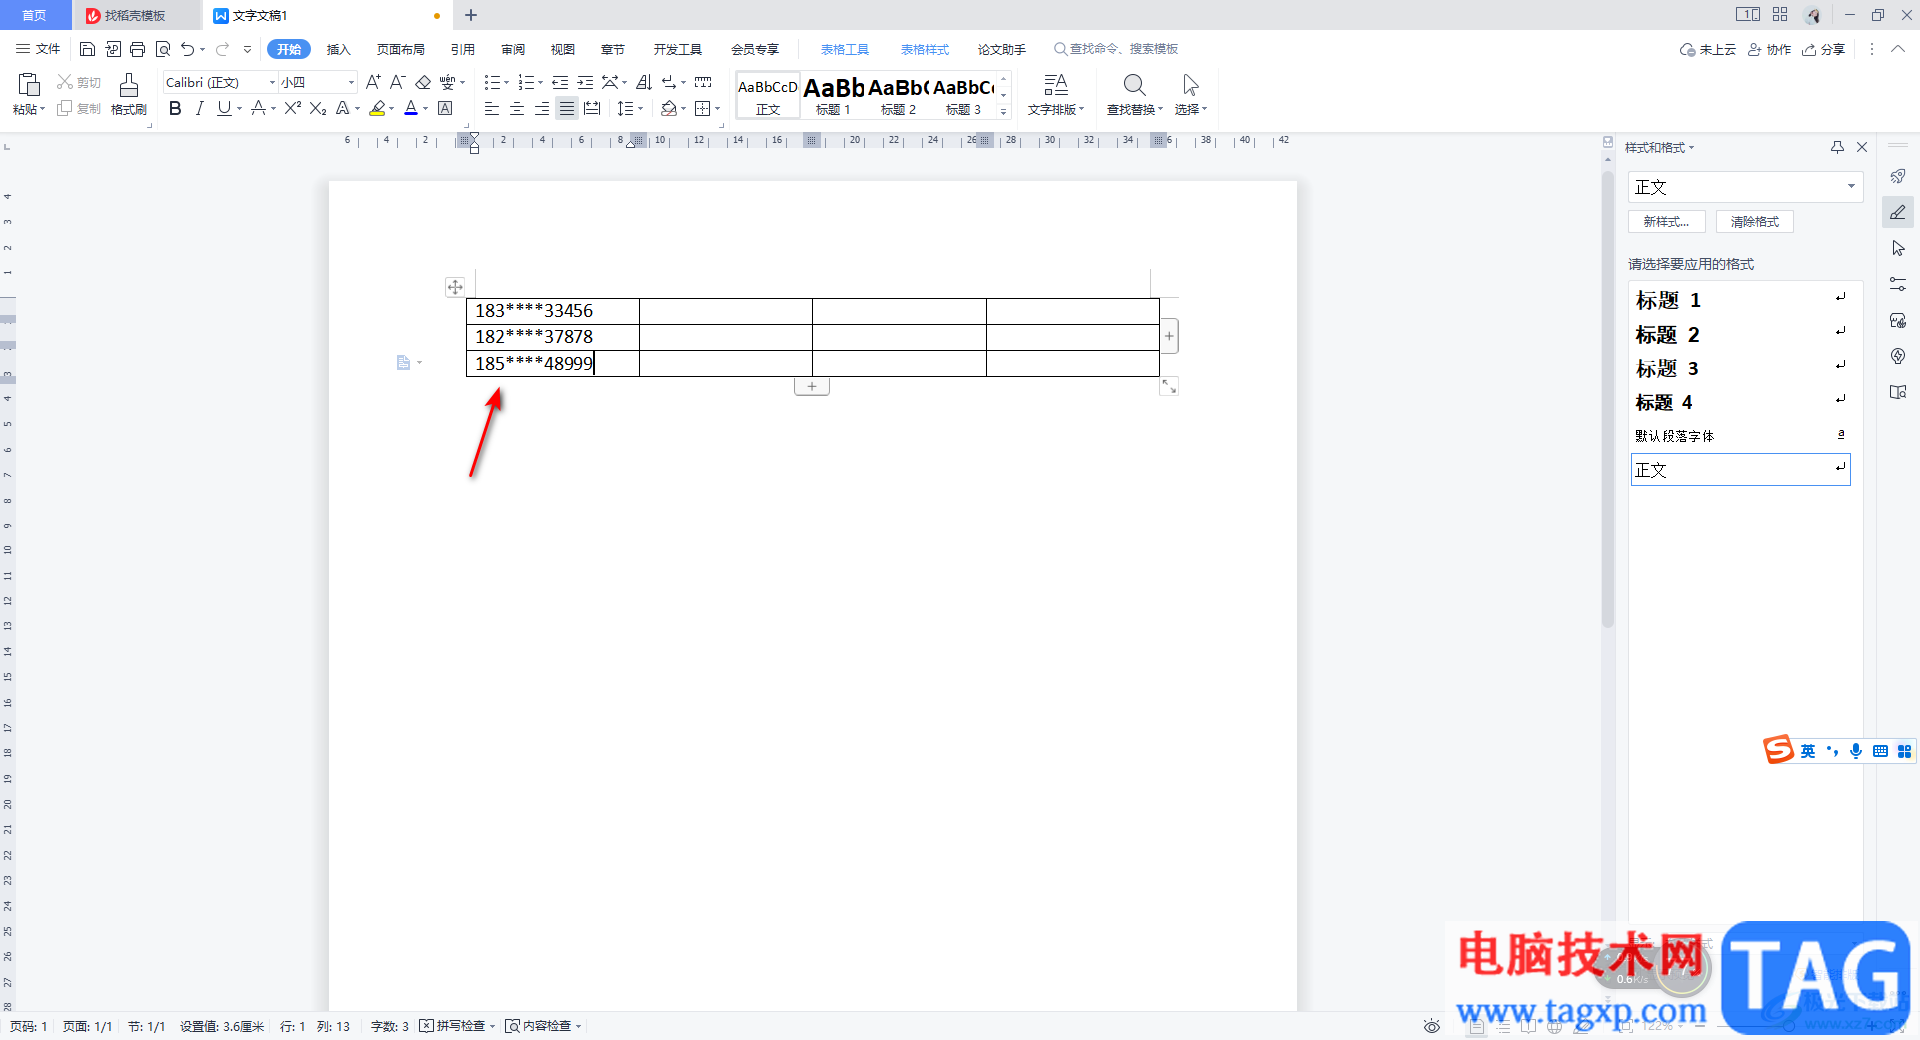Switch to the 审阅 tab
Screen dimensions: 1920x1040
[x=513, y=49]
